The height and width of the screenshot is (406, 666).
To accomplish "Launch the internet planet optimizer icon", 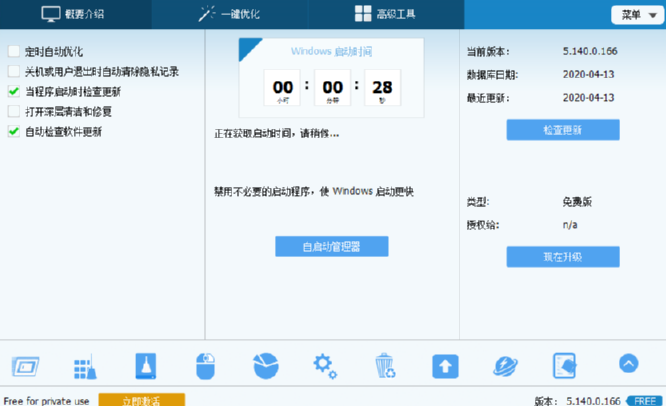I will 505,366.
